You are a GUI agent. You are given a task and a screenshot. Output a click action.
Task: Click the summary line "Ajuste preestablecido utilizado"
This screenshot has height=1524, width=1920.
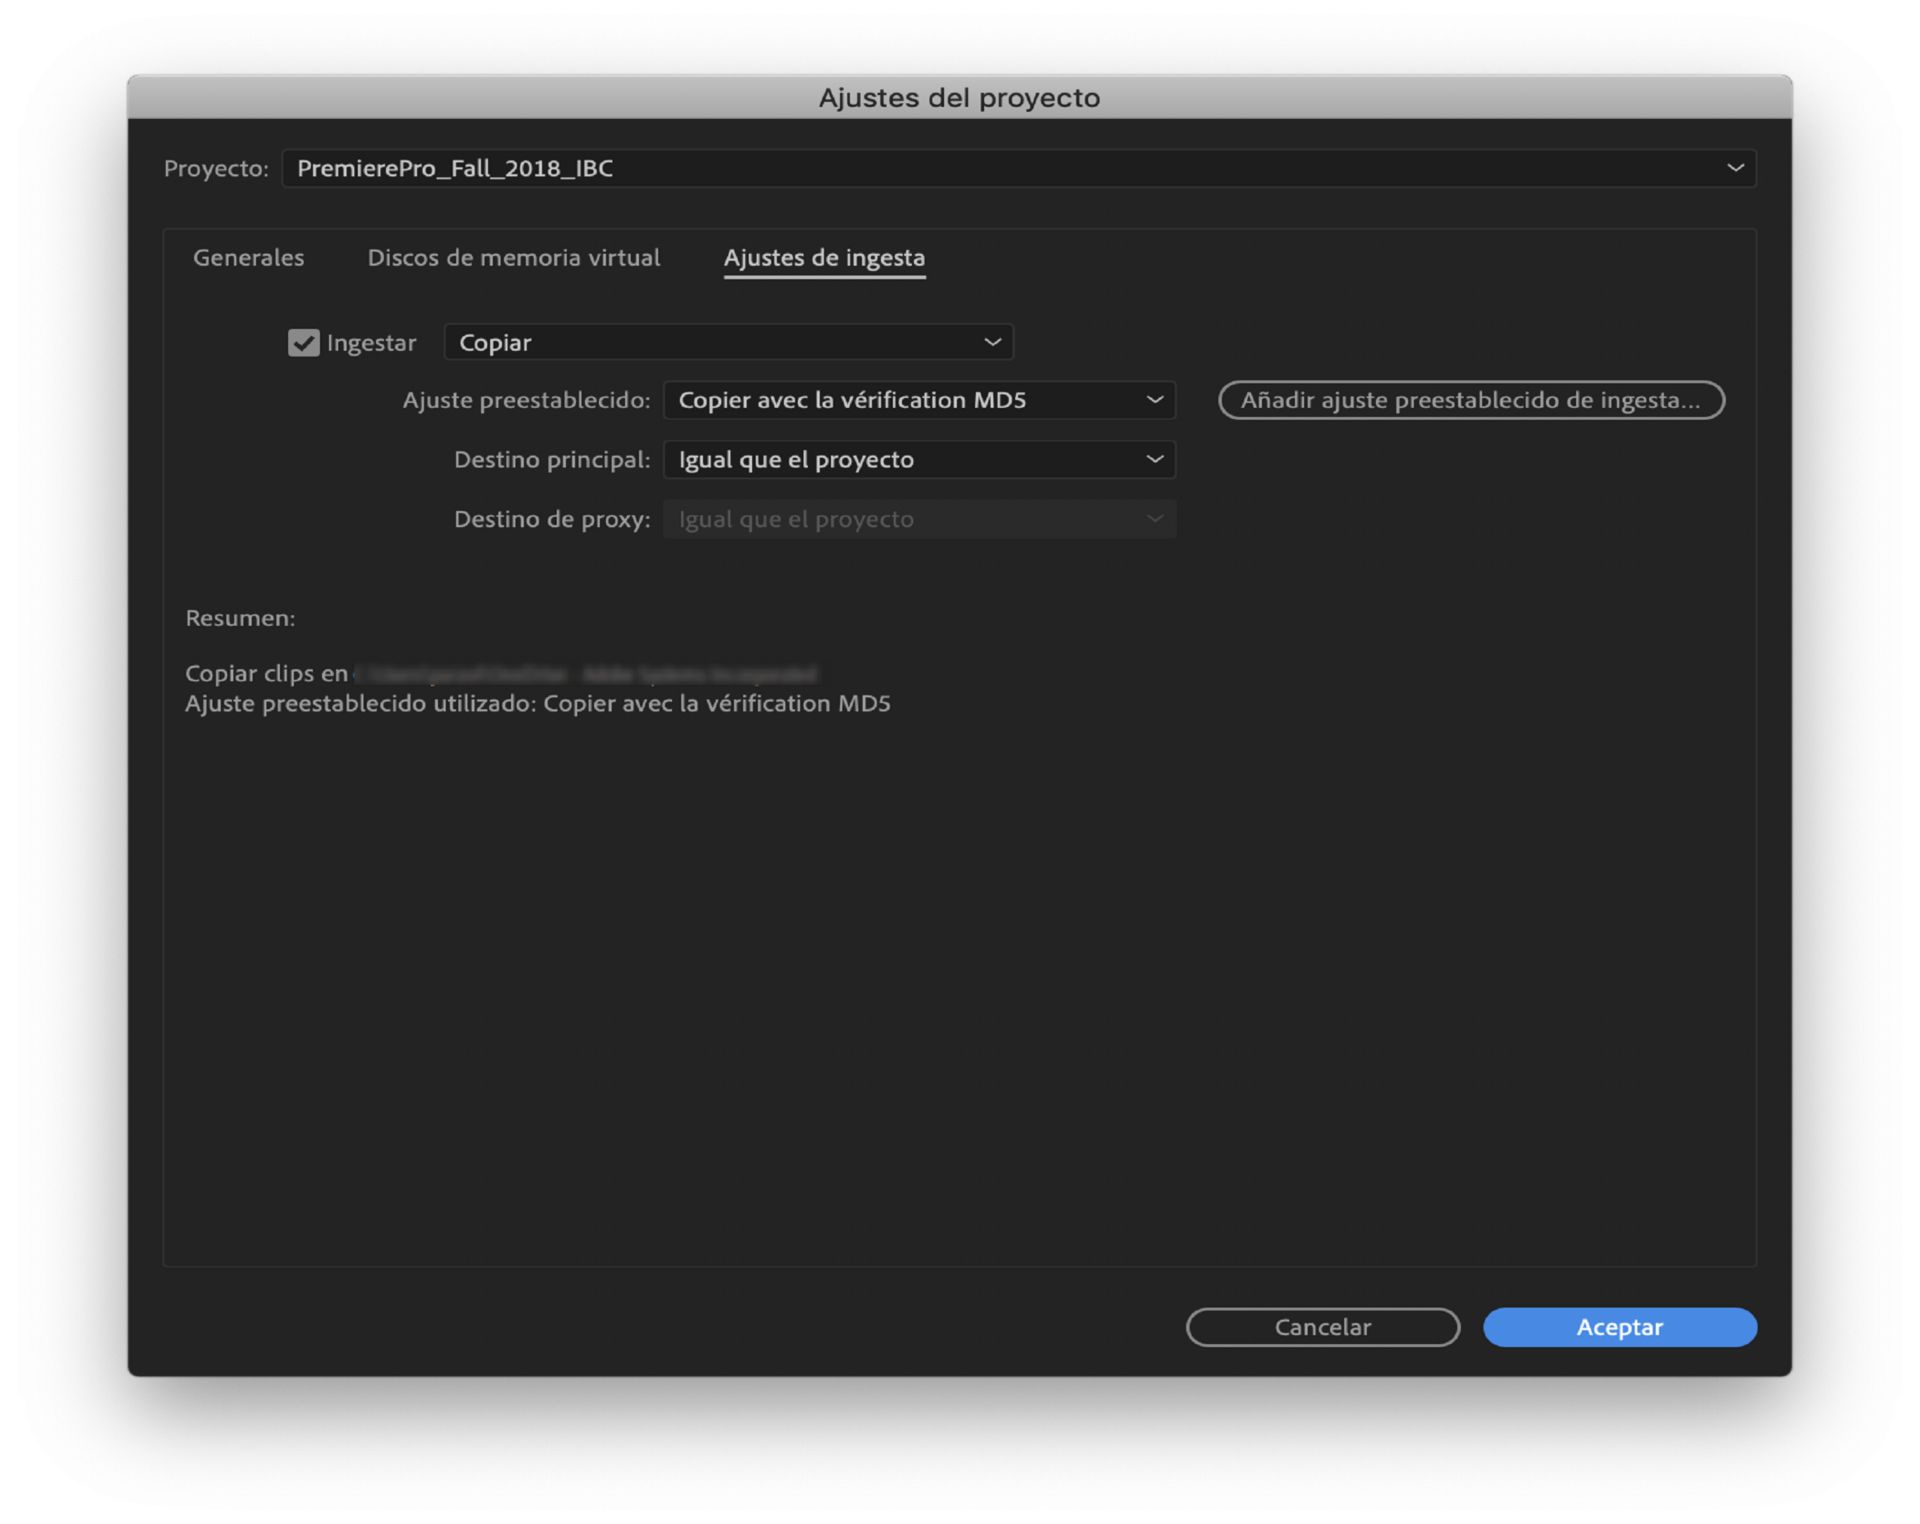coord(537,703)
